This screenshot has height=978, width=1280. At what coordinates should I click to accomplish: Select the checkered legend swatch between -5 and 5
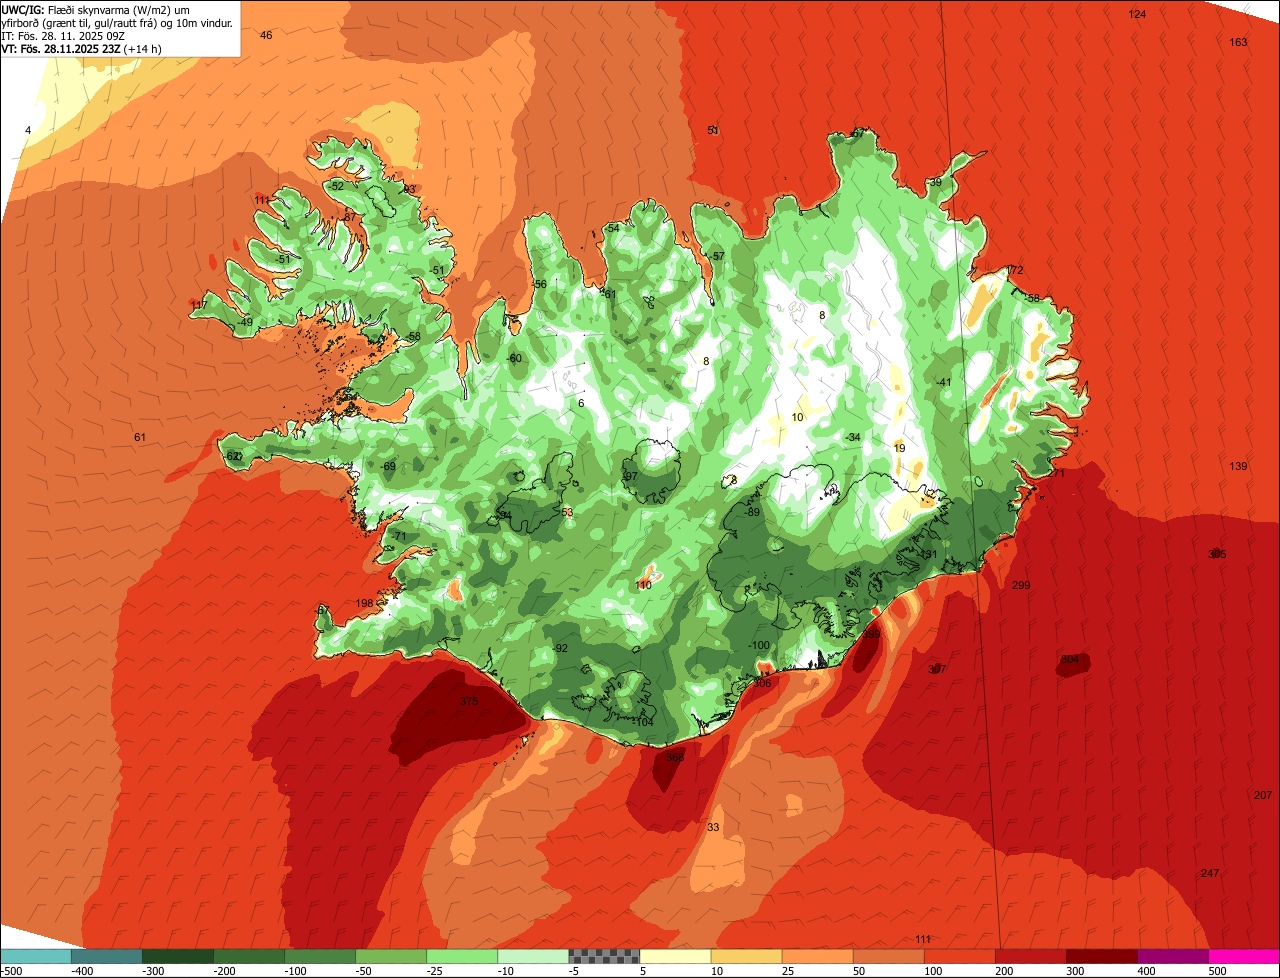[604, 956]
